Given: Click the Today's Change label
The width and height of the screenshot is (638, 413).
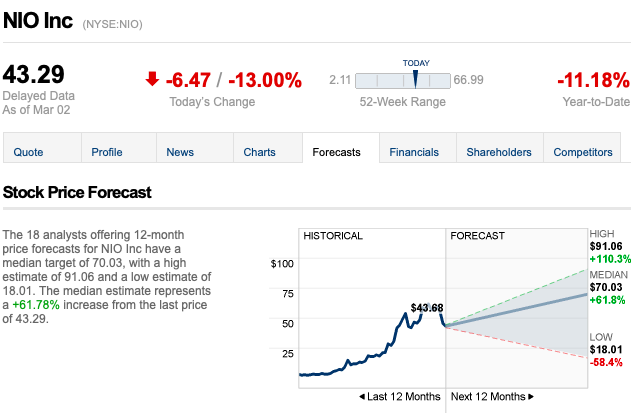Looking at the screenshot, I should (x=212, y=102).
